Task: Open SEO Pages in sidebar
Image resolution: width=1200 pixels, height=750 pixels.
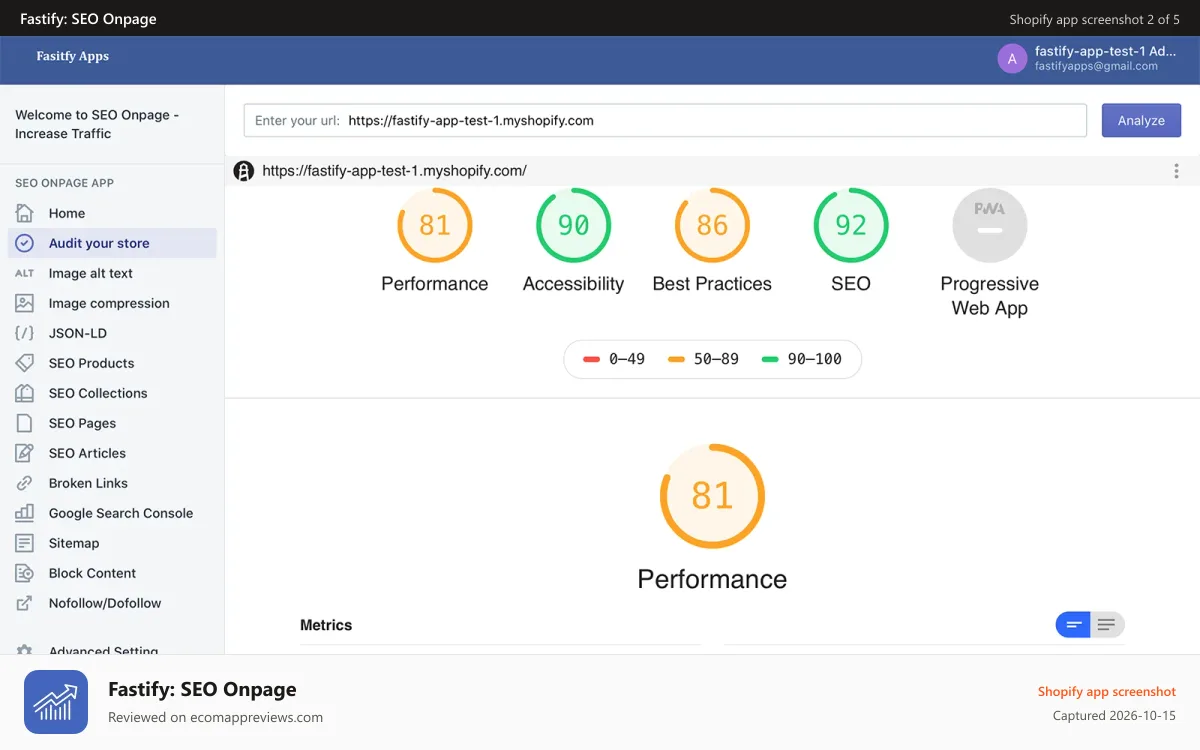Action: point(112,423)
